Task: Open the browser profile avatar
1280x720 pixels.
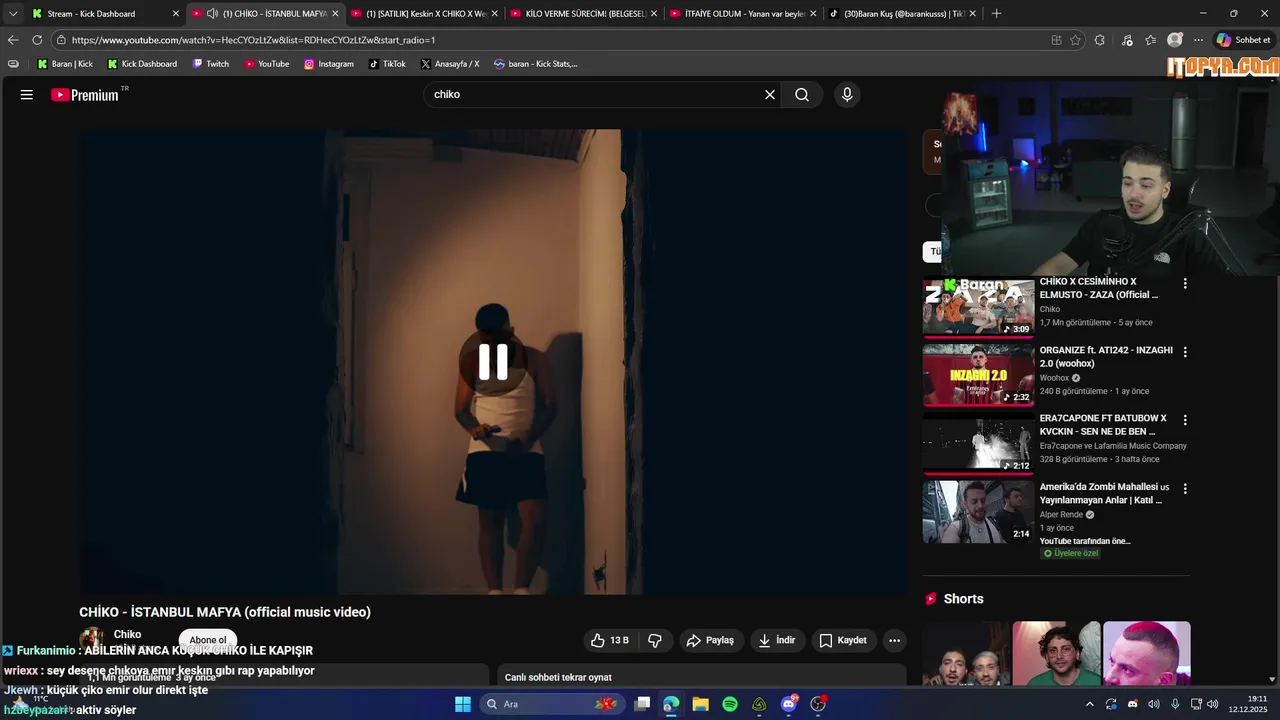Action: [1175, 40]
